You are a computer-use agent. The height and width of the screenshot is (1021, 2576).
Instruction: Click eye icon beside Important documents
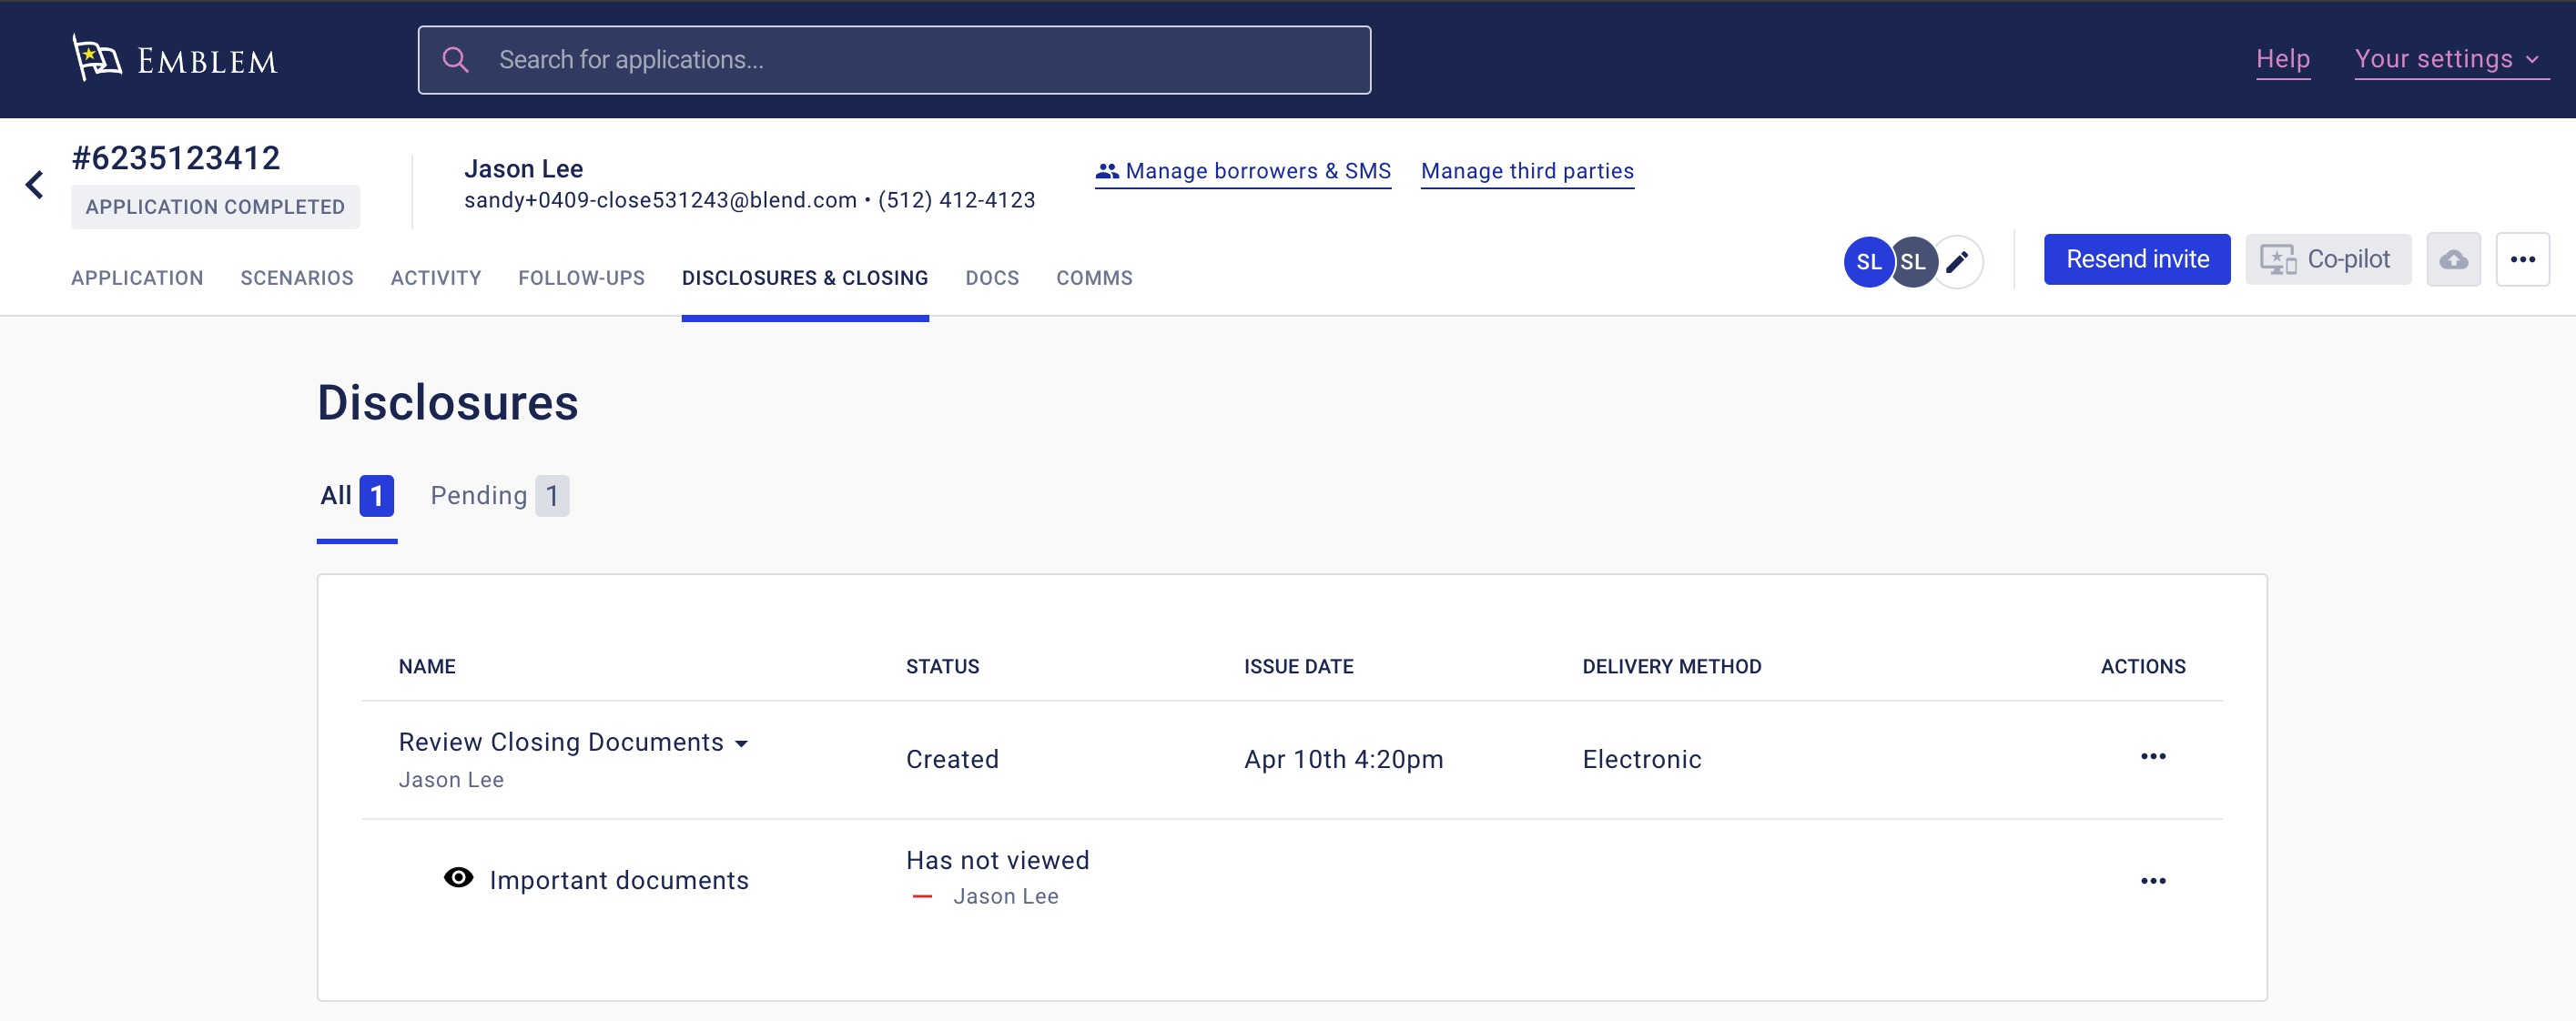tap(458, 878)
